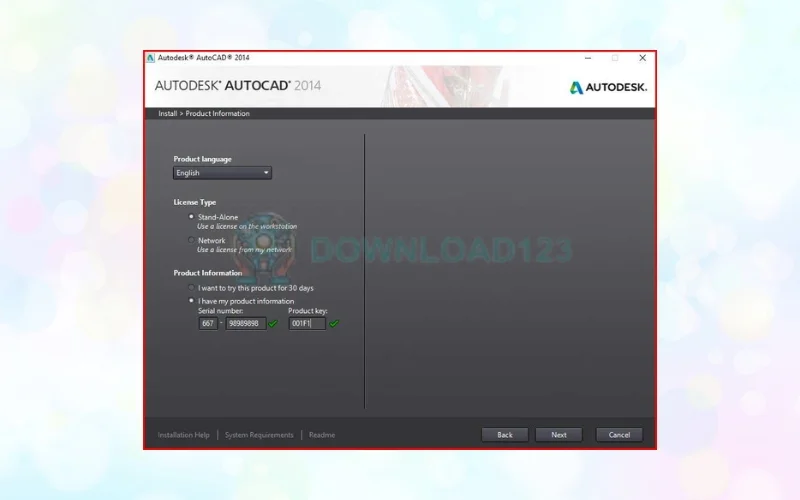Select the Stand-Alone license type
Screen dimensions: 800x500
pos(191,216)
